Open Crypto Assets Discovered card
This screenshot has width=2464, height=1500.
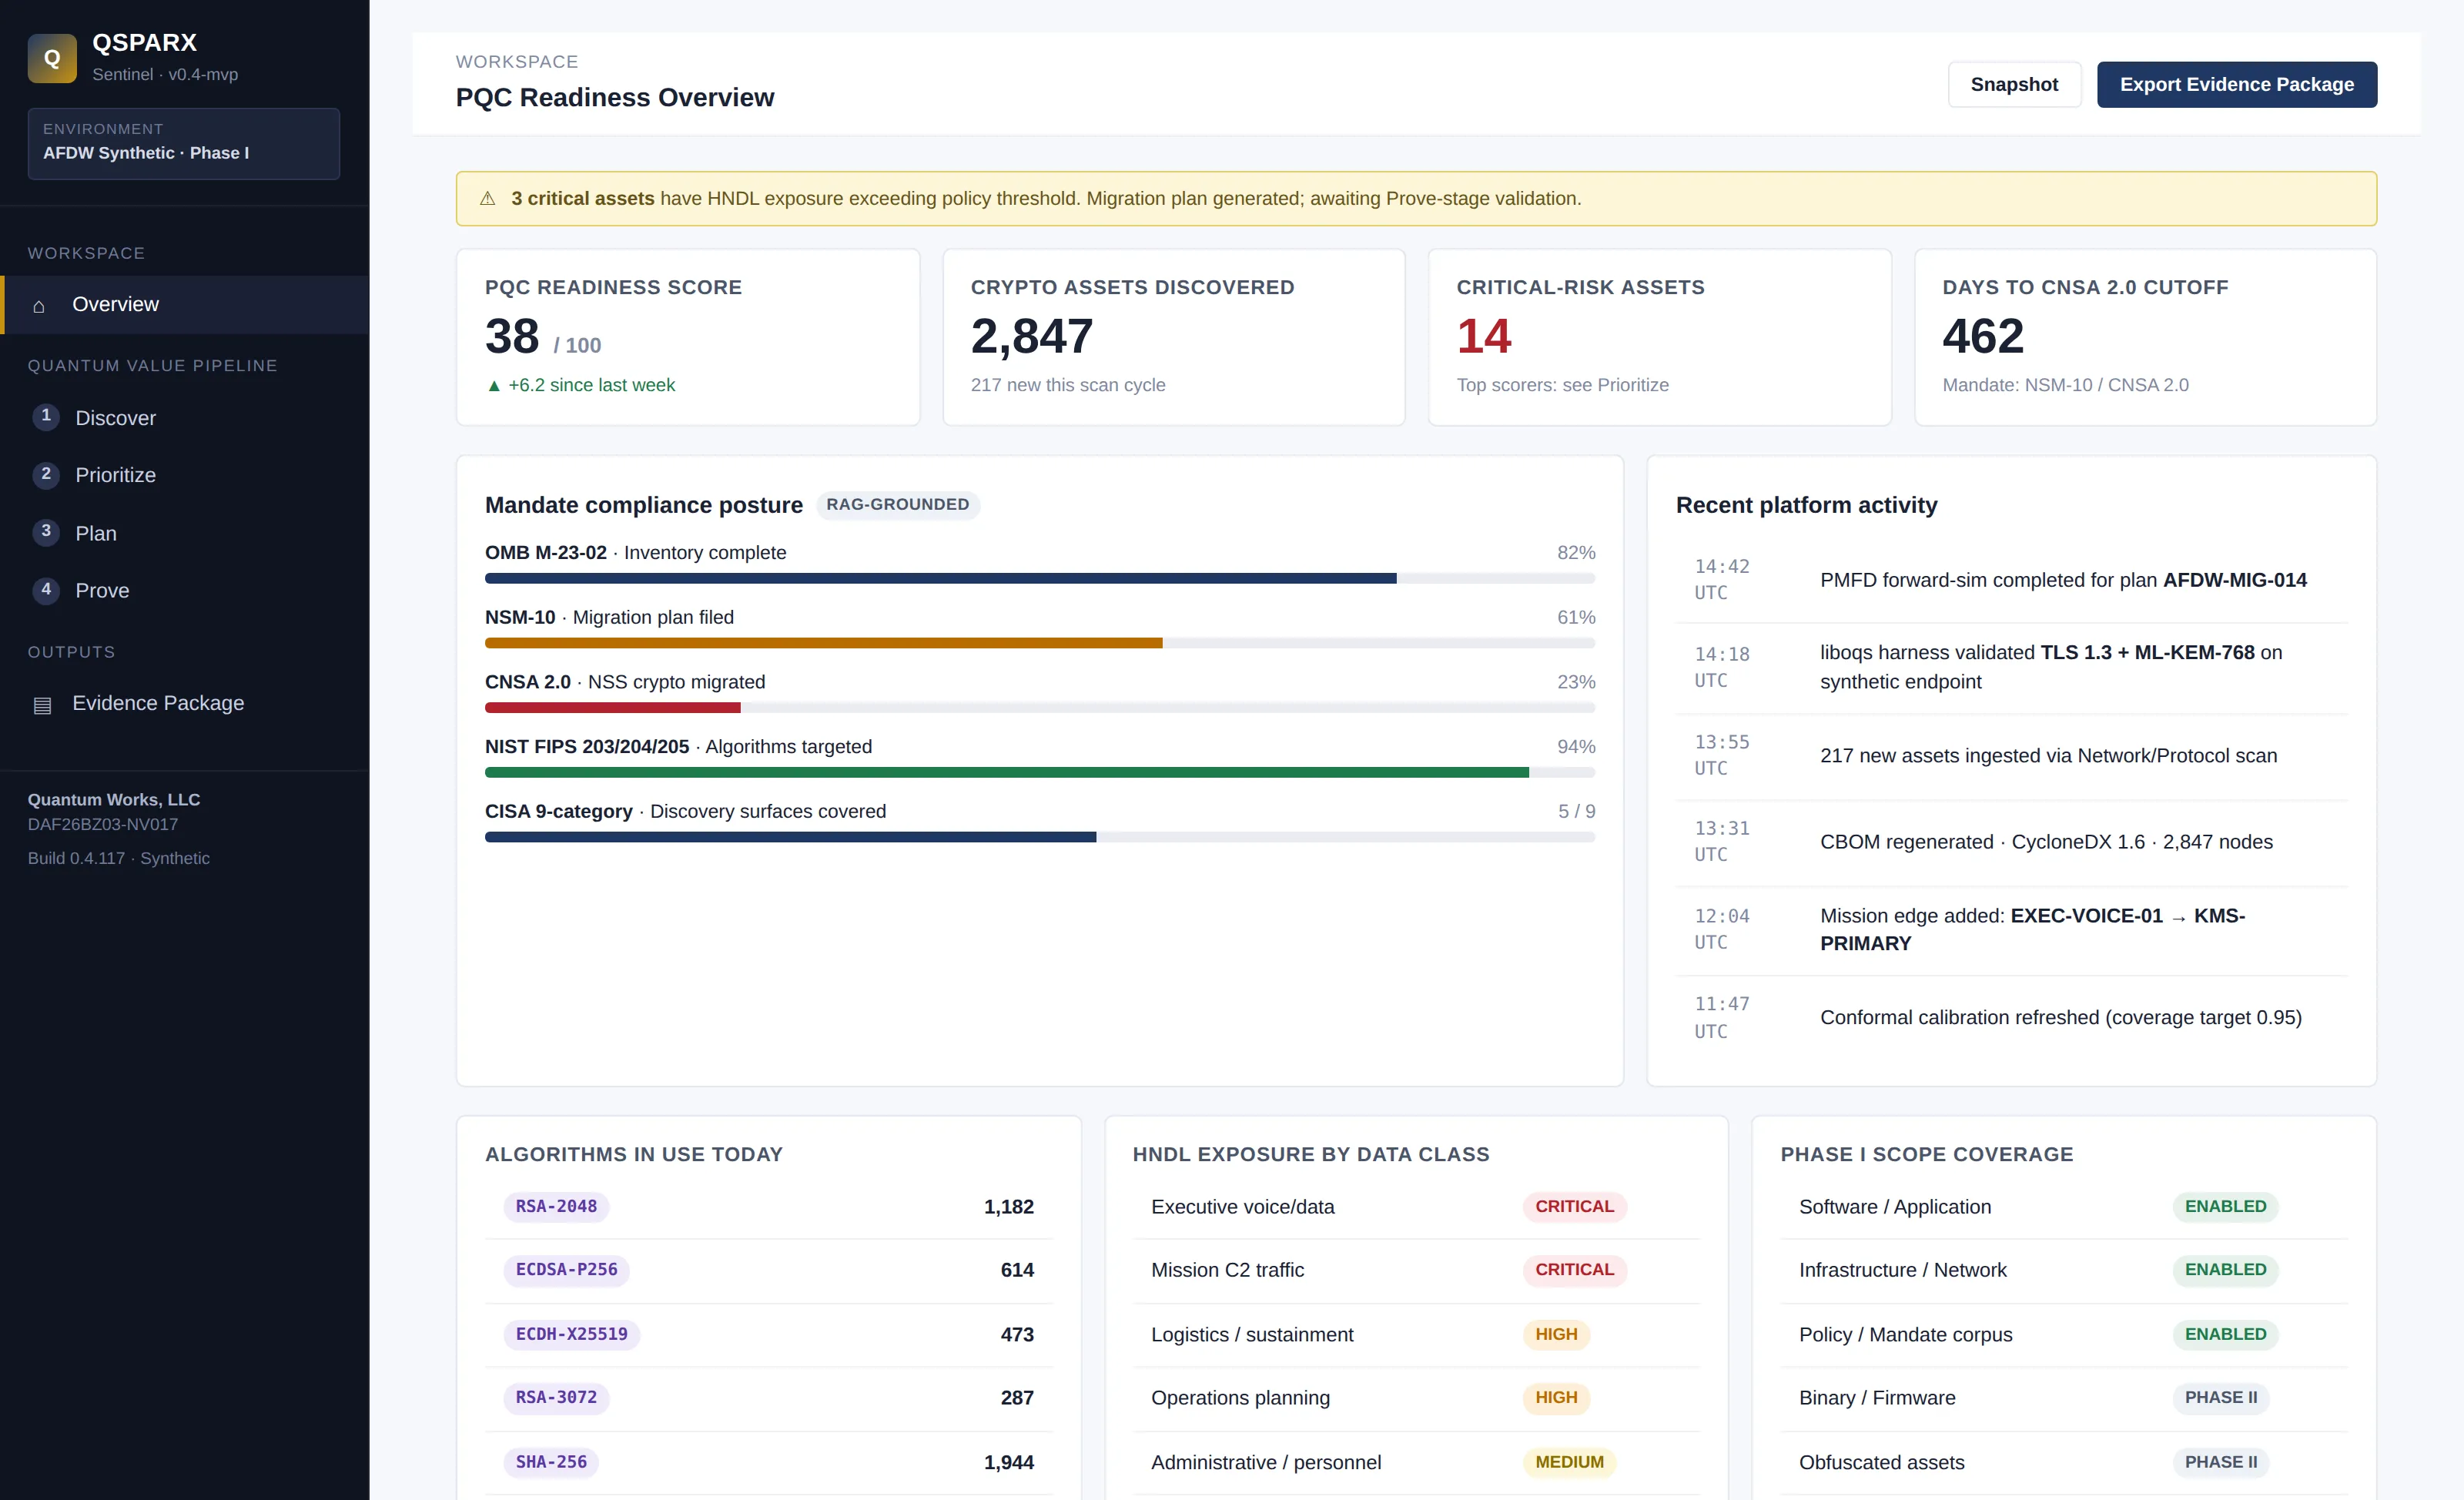point(1174,337)
